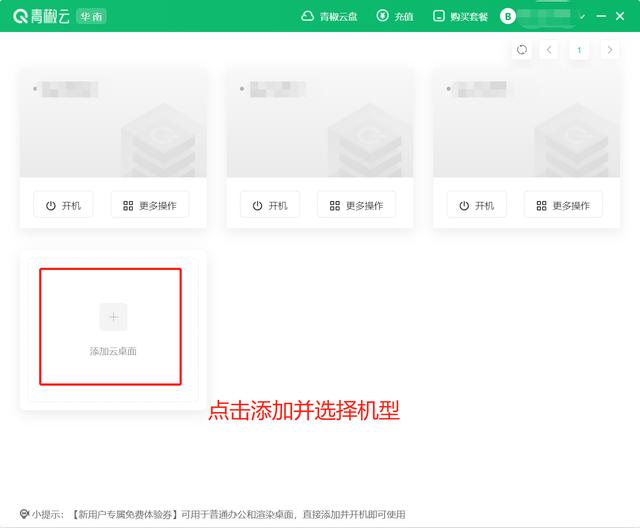This screenshot has height=528, width=640.
Task: Select first cloud desktop thumbnail
Action: pyautogui.click(x=113, y=124)
